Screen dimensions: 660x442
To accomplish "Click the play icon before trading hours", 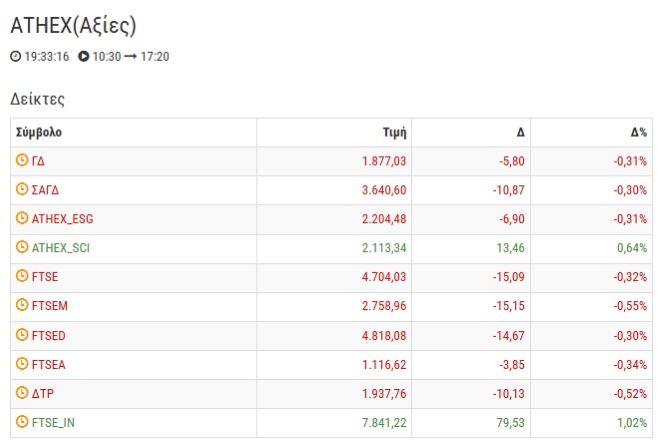I will tap(83, 56).
